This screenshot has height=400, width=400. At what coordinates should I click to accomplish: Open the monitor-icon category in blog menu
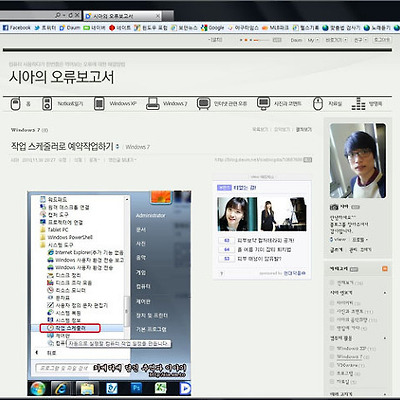click(x=279, y=104)
